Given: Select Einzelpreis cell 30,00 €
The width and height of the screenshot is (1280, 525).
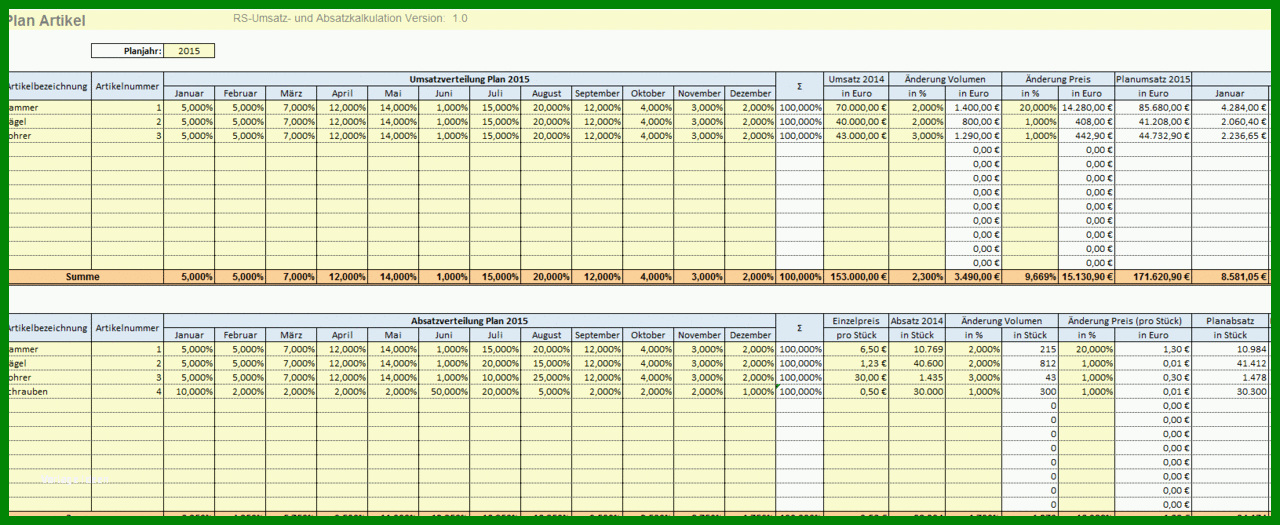Looking at the screenshot, I should [856, 377].
